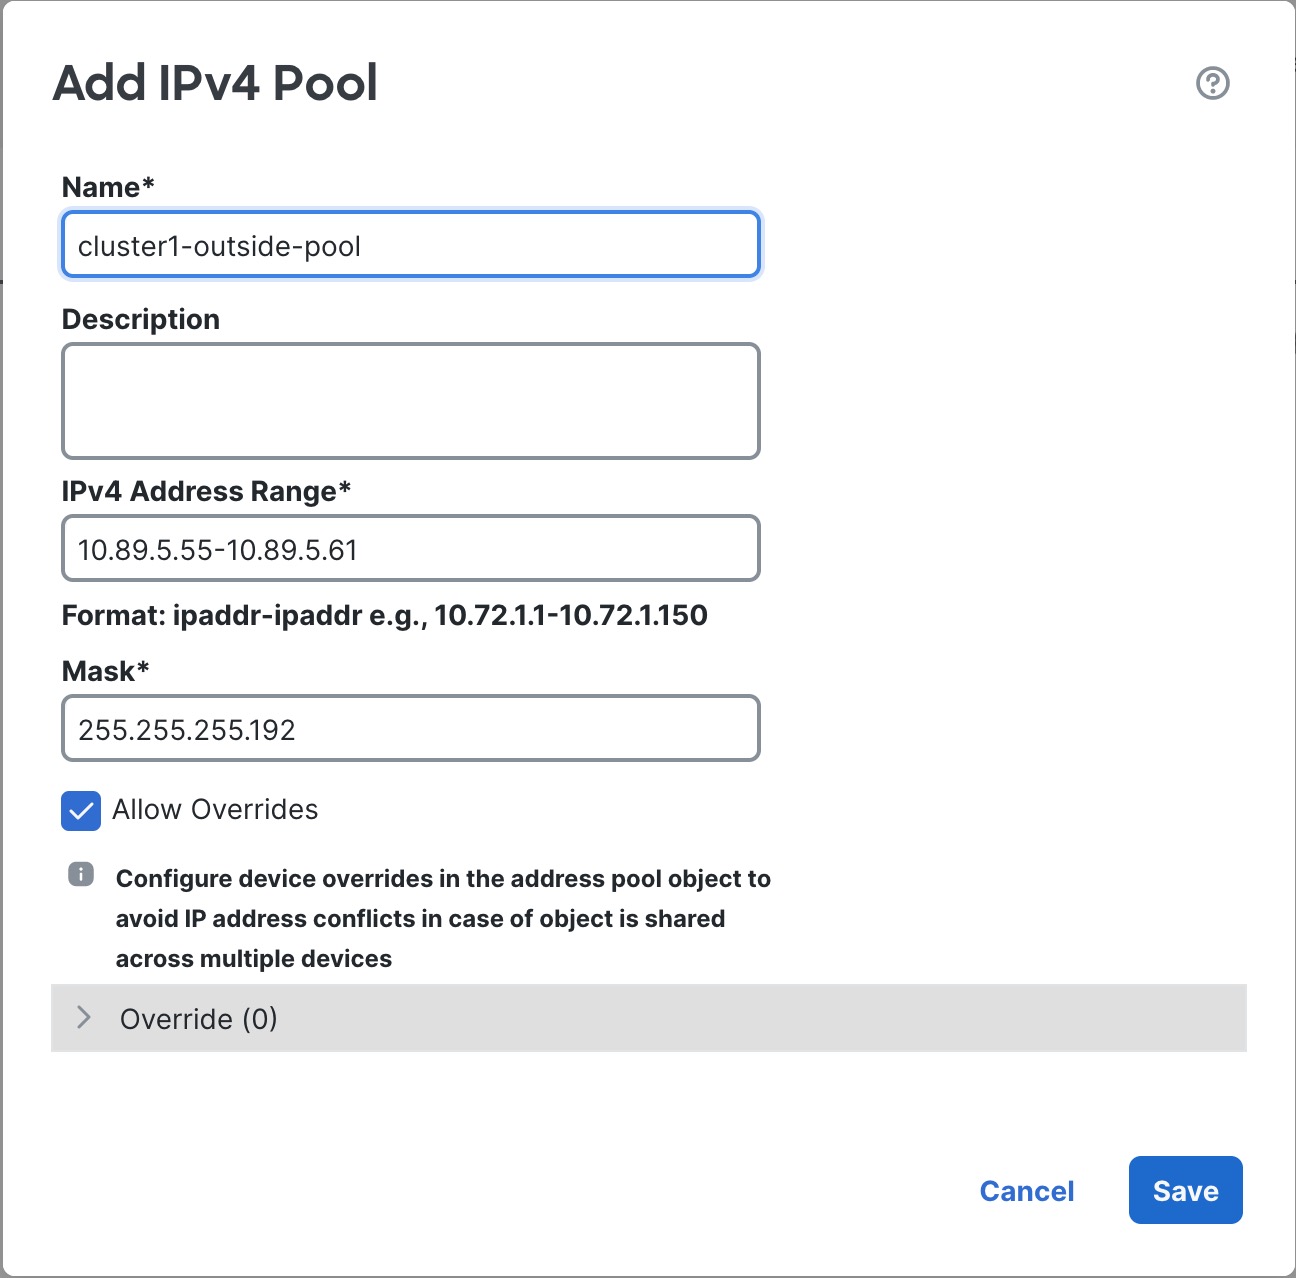
Task: Select the Mask field showing 255.255.255.192
Action: click(410, 728)
